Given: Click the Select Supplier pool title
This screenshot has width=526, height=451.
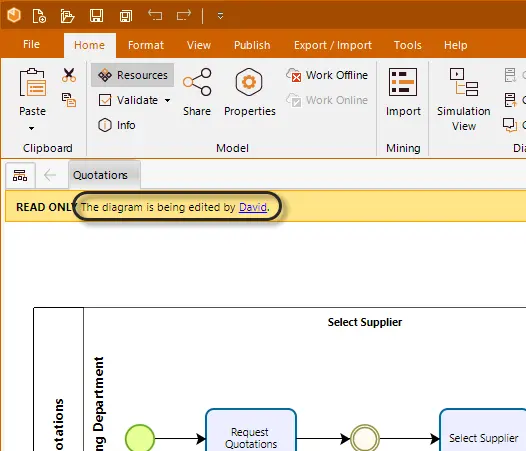Looking at the screenshot, I should (x=365, y=322).
